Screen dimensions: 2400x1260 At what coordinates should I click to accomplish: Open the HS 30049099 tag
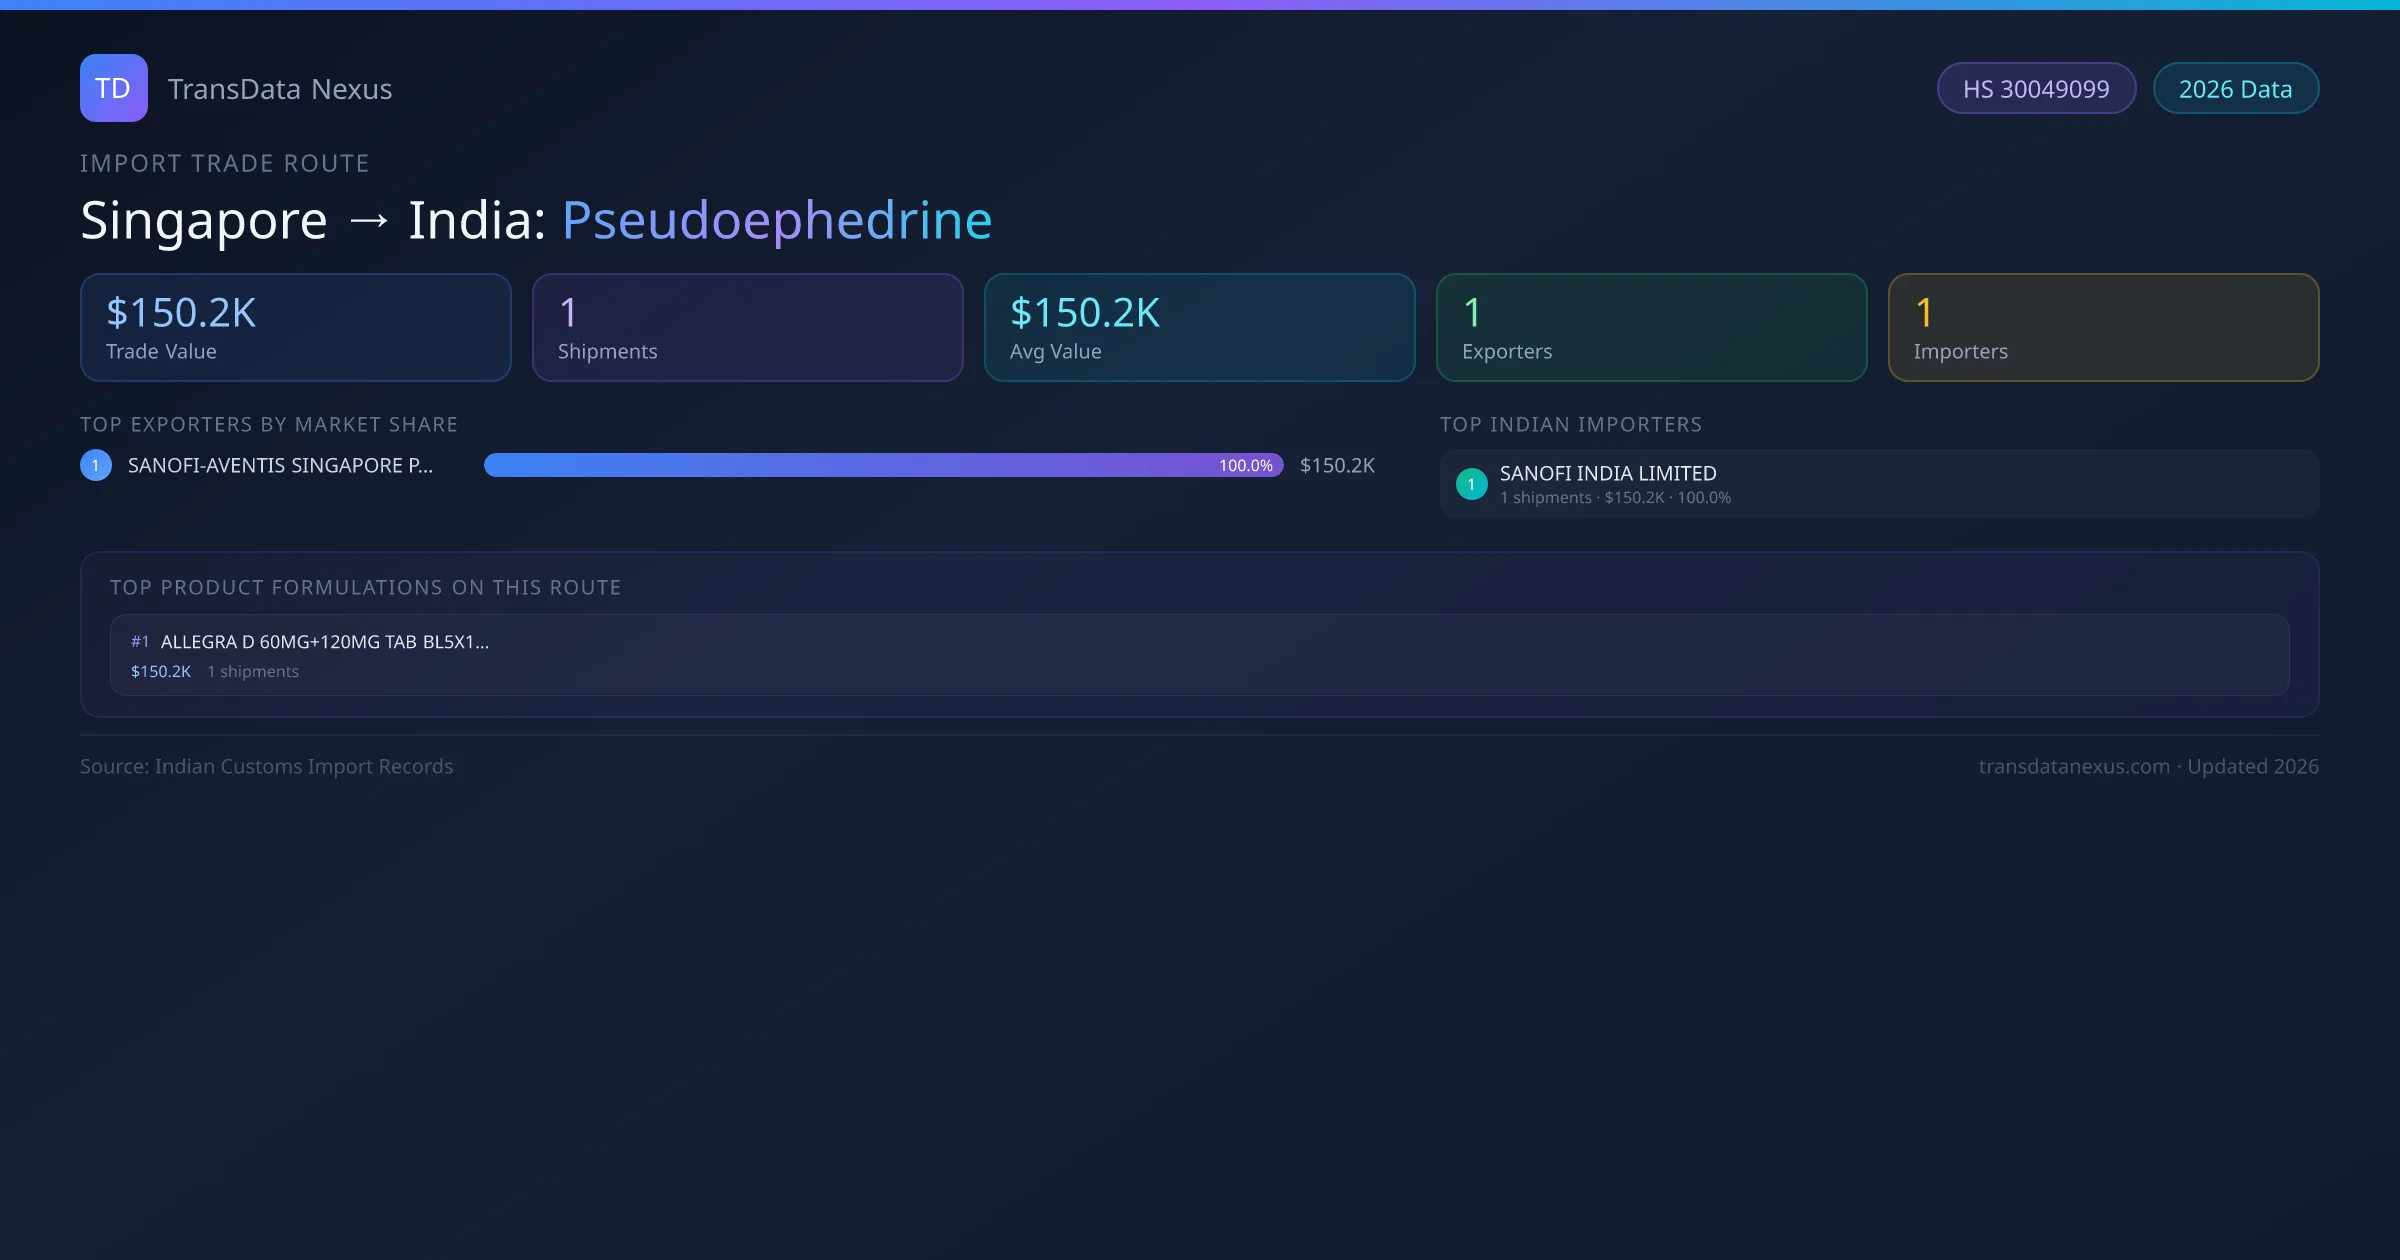2036,89
